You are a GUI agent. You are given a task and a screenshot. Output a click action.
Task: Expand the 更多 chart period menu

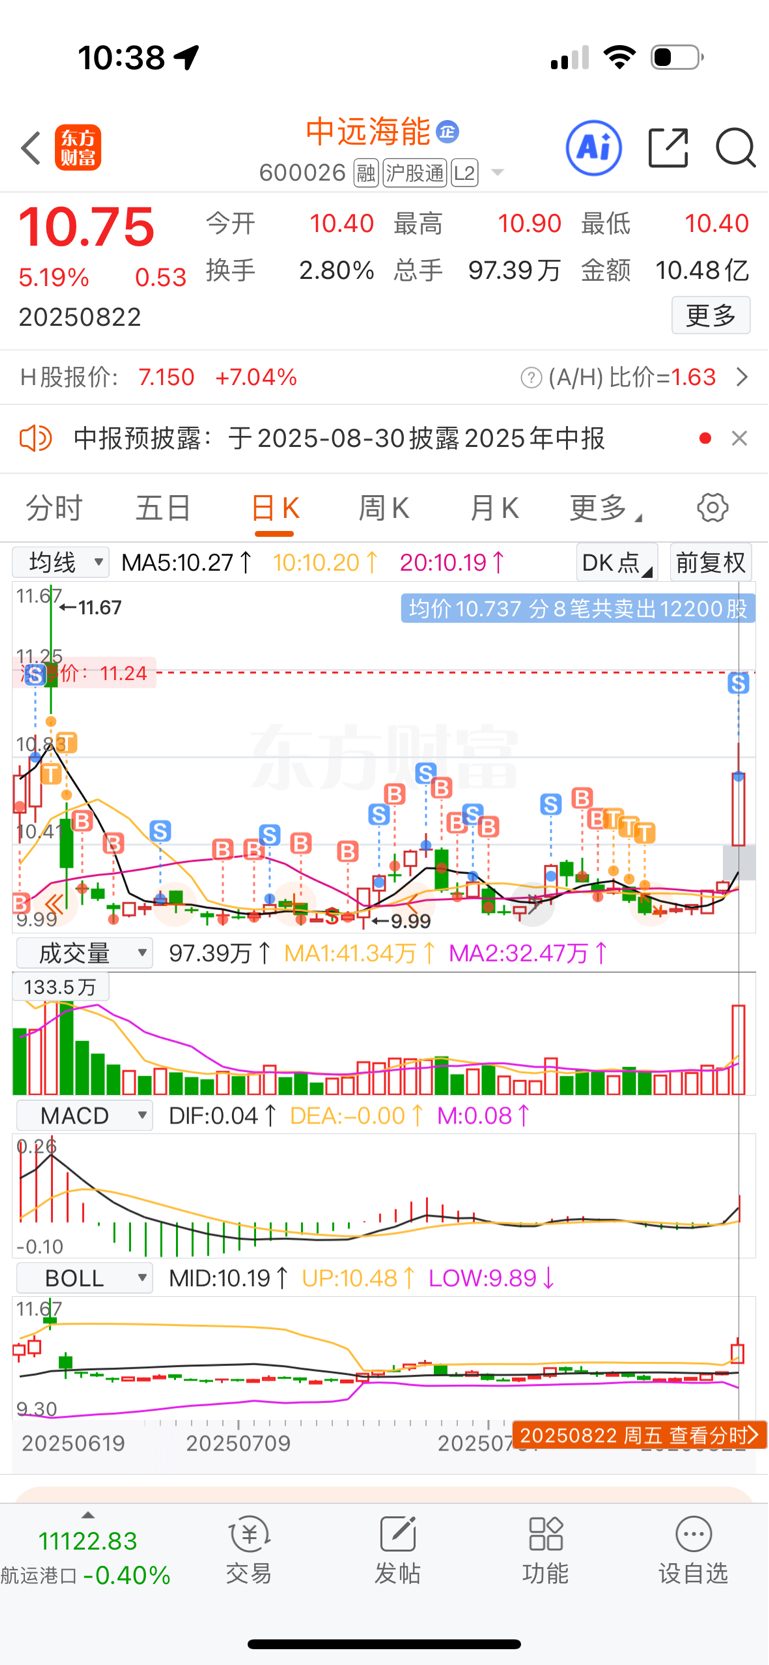[605, 508]
